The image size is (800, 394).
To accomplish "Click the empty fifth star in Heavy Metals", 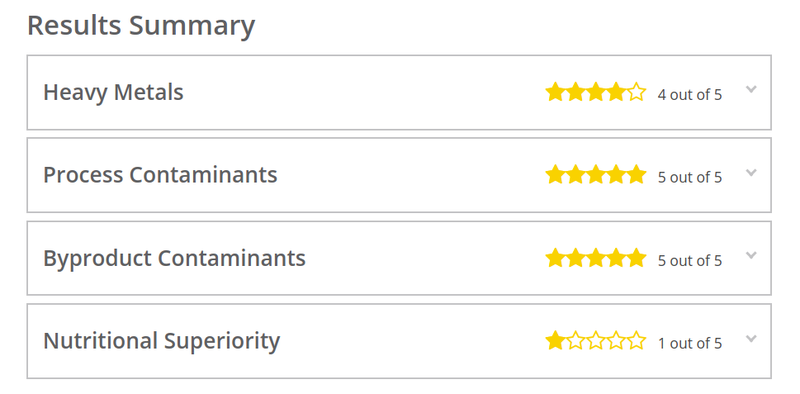I will click(637, 92).
